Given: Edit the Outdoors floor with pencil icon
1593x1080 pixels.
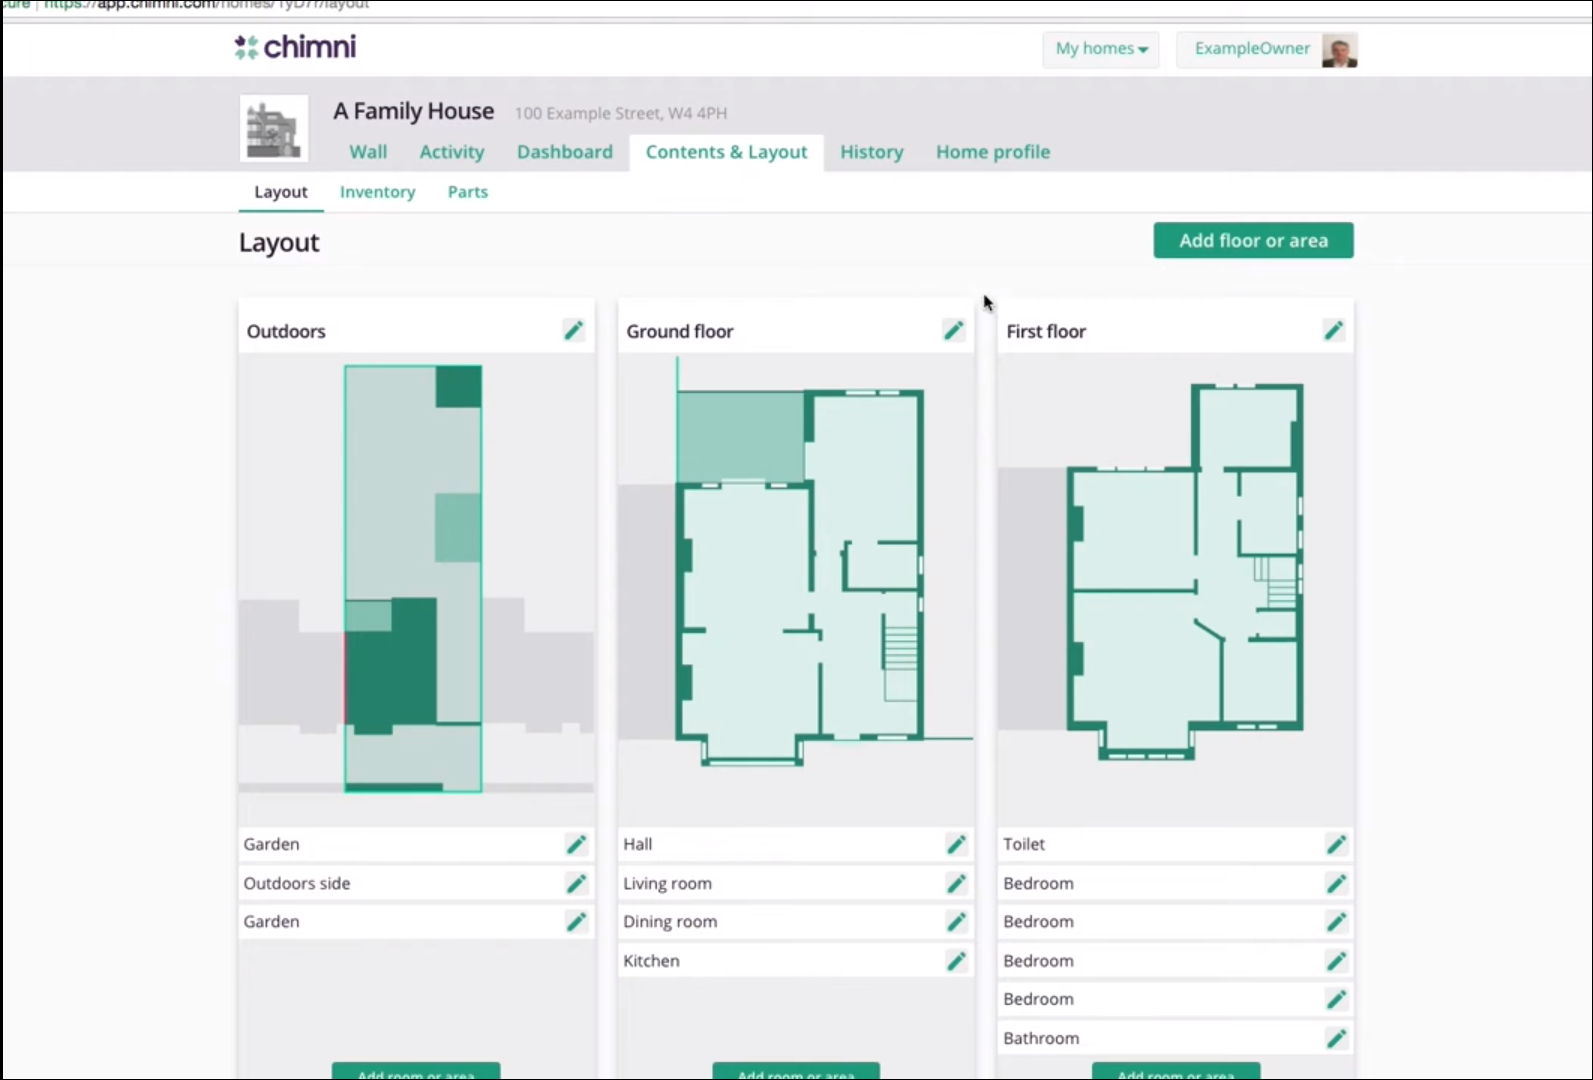Looking at the screenshot, I should (x=573, y=330).
